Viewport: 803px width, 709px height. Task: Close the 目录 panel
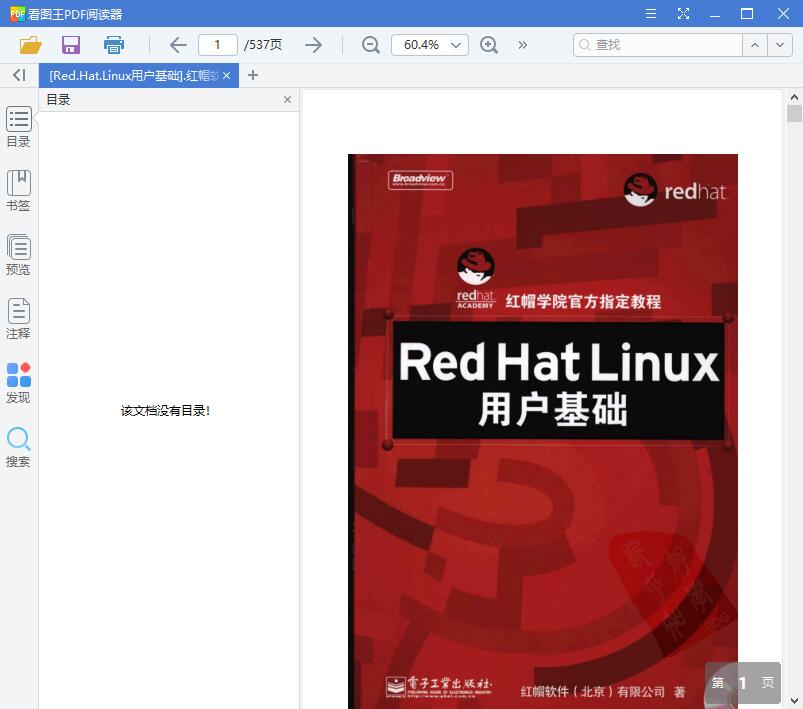coord(287,99)
